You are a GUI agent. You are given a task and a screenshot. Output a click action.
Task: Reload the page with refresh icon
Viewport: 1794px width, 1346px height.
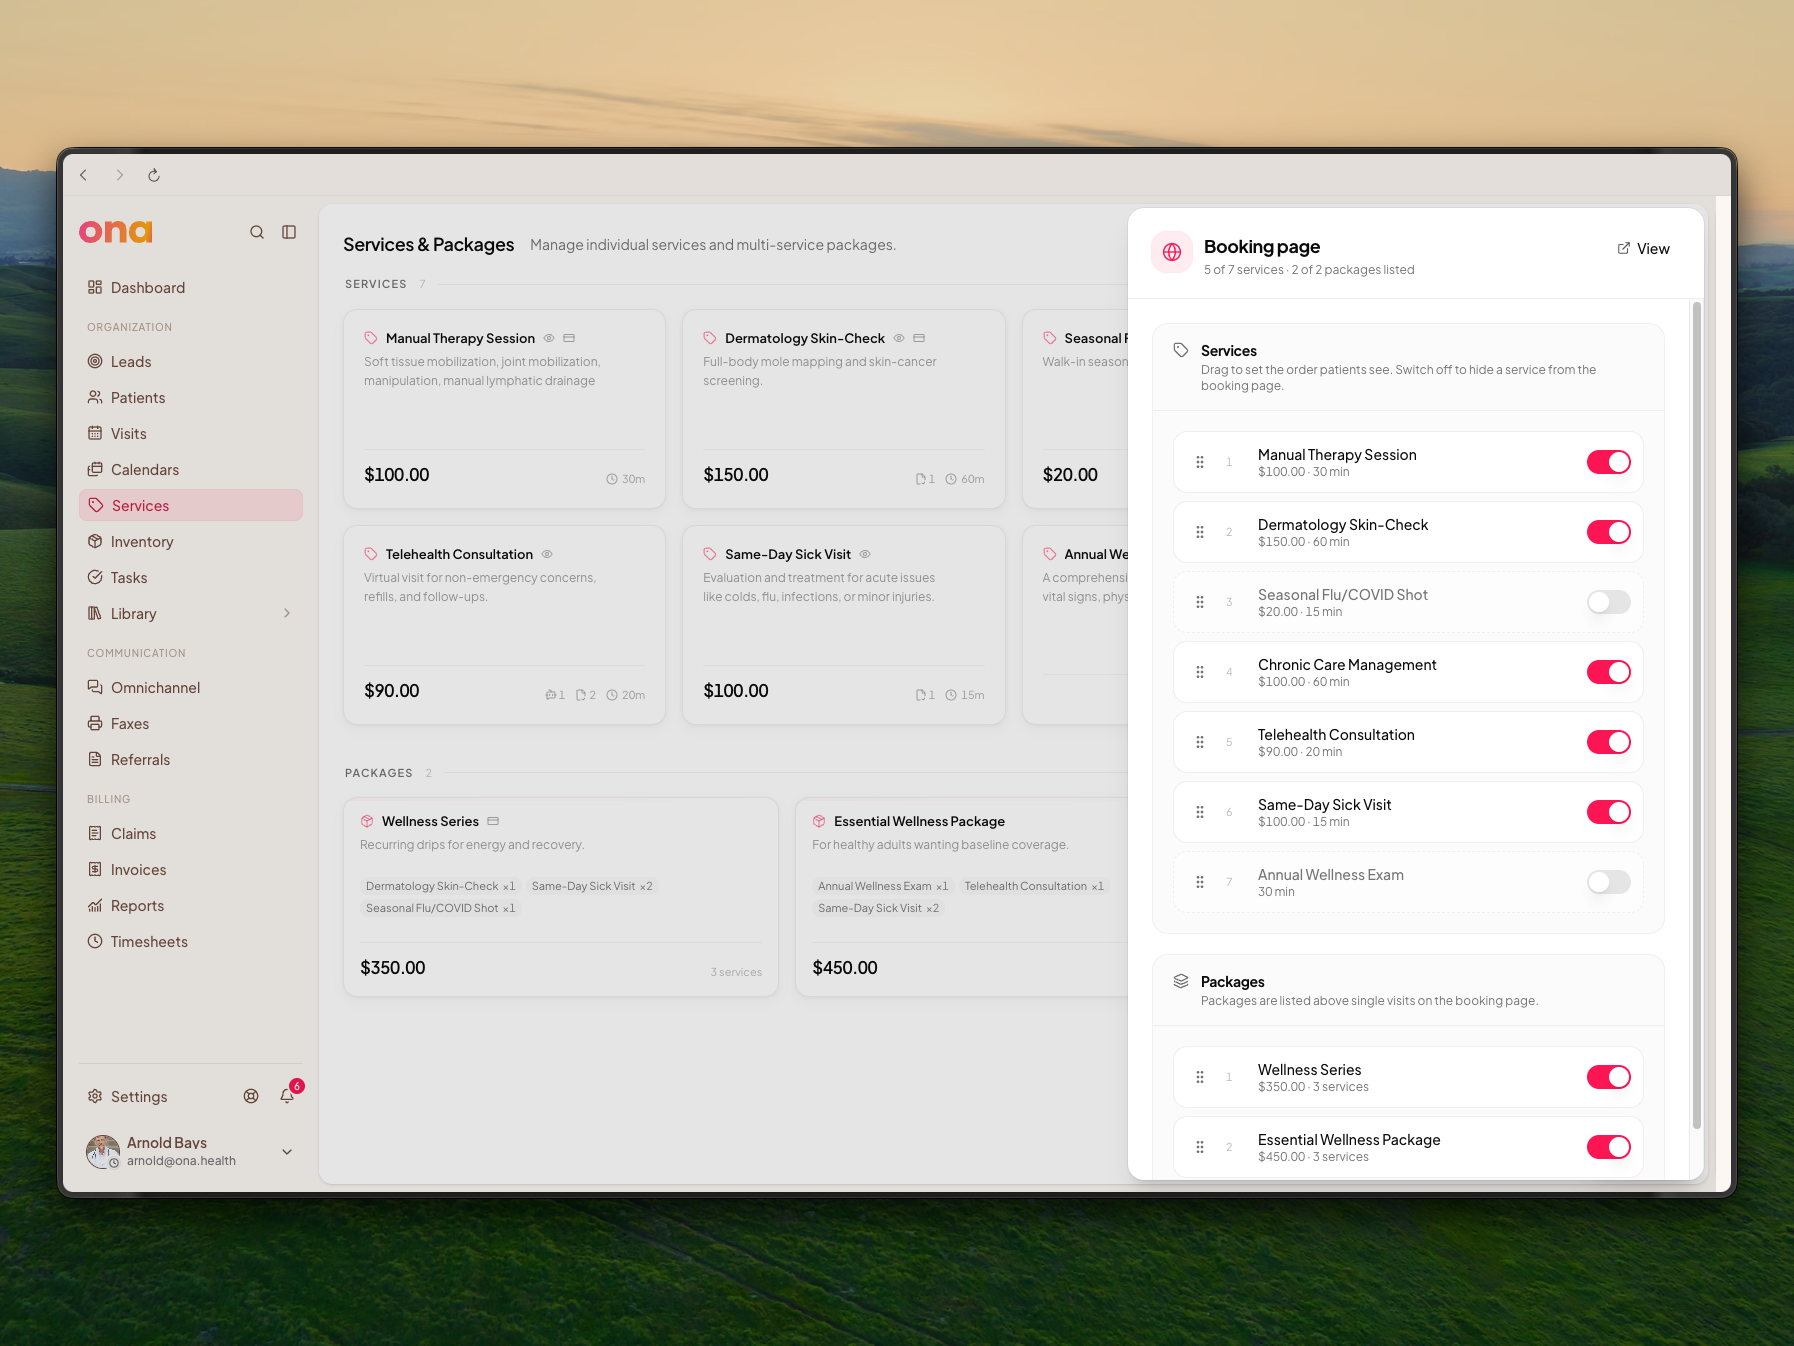[154, 175]
